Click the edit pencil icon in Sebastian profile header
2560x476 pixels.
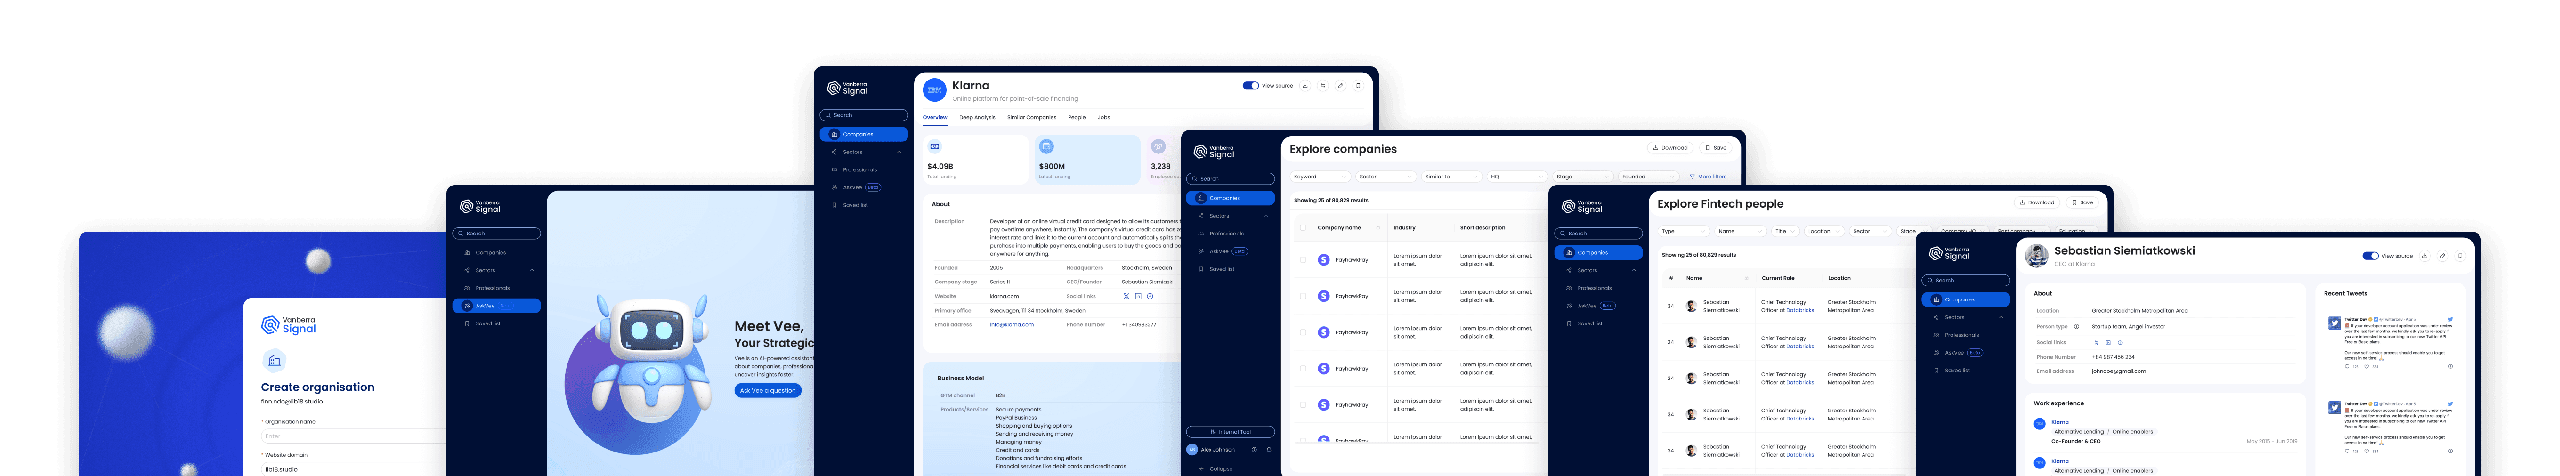2442,256
